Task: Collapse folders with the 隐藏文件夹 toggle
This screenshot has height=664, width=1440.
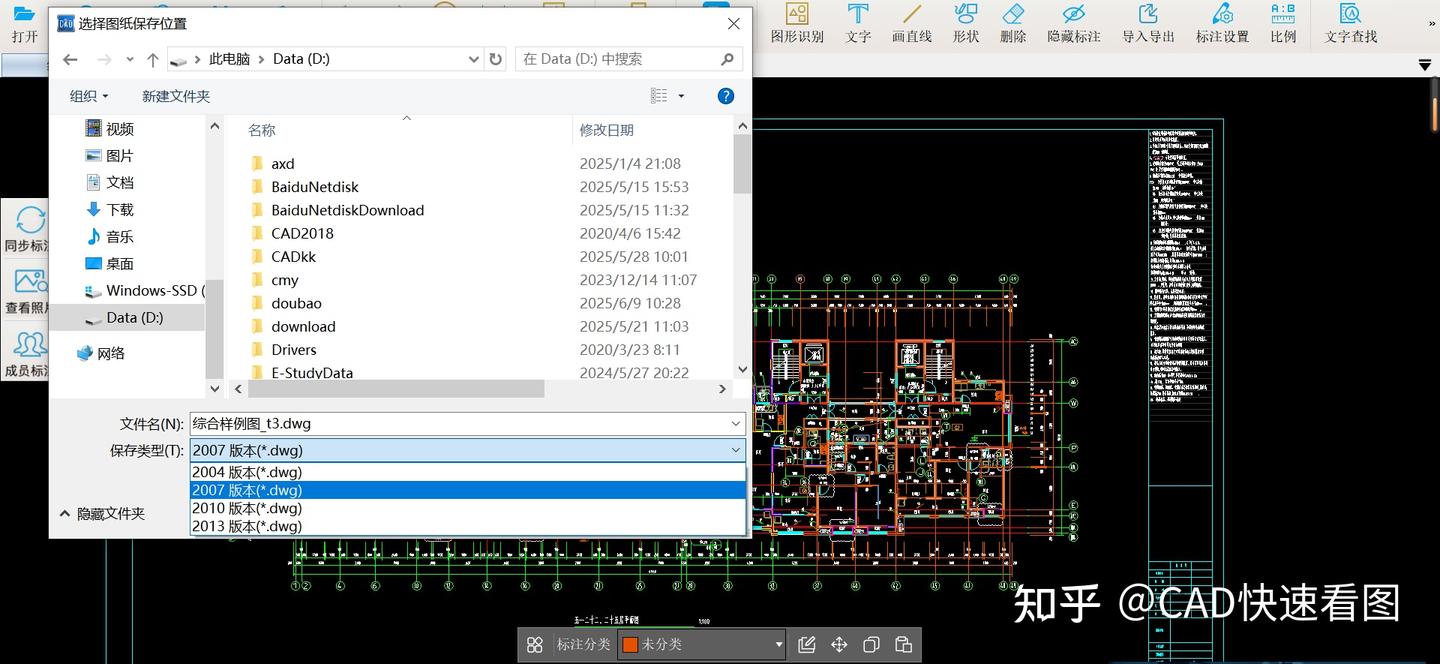Action: [102, 514]
